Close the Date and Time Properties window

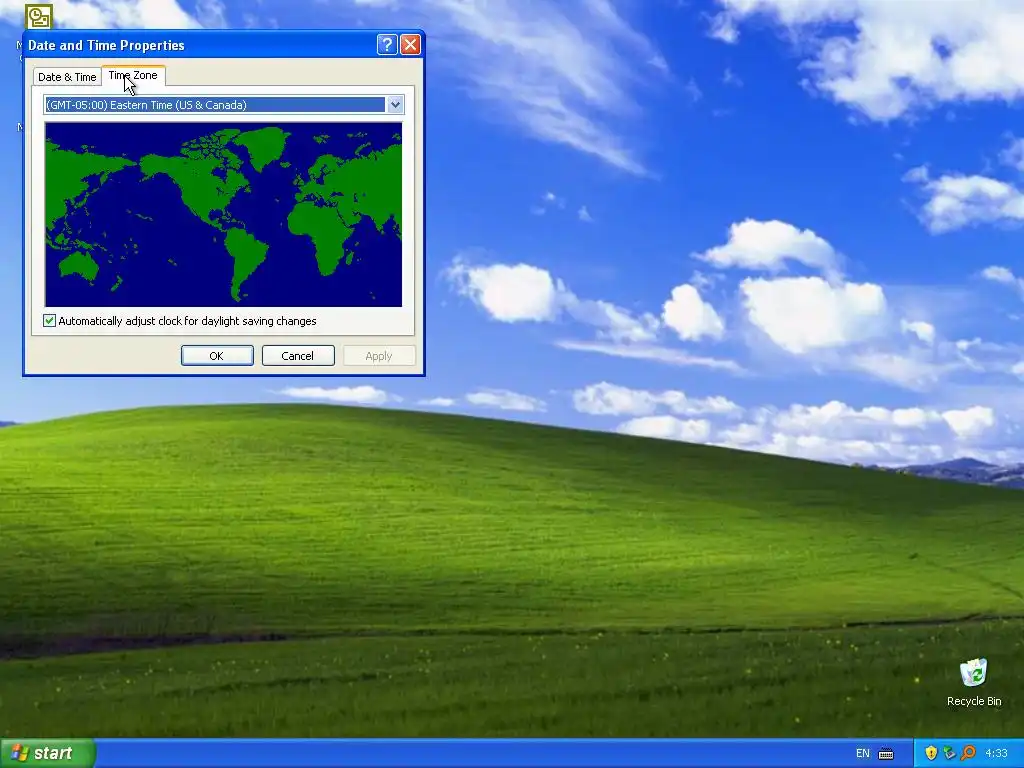tap(410, 44)
